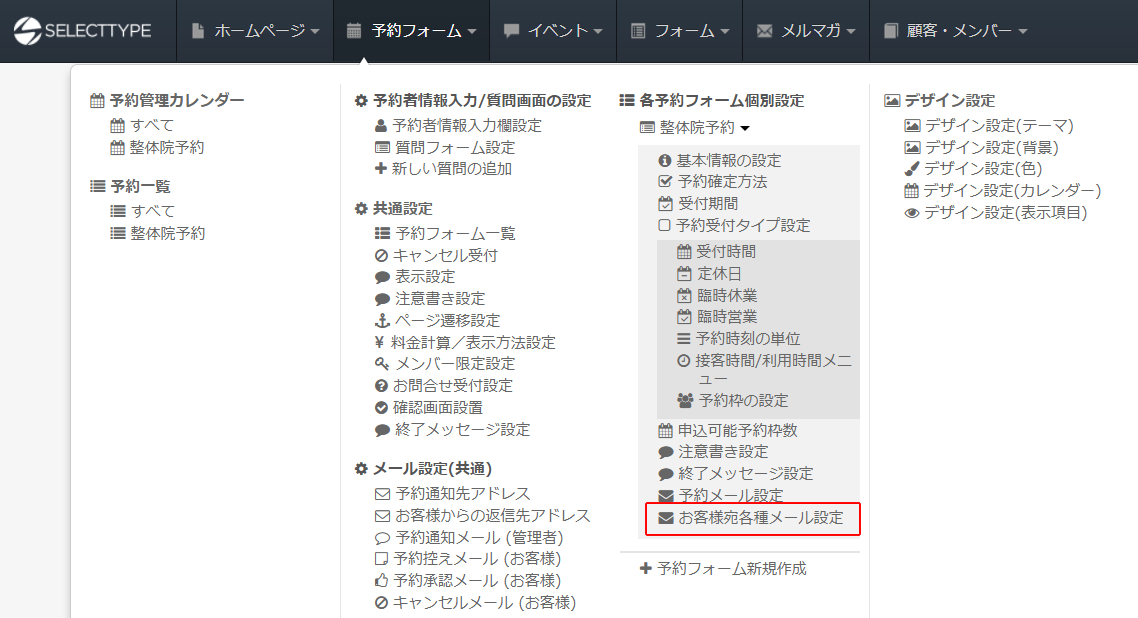Open the ホームページ dropdown menu
This screenshot has height=618, width=1138.
(255, 31)
